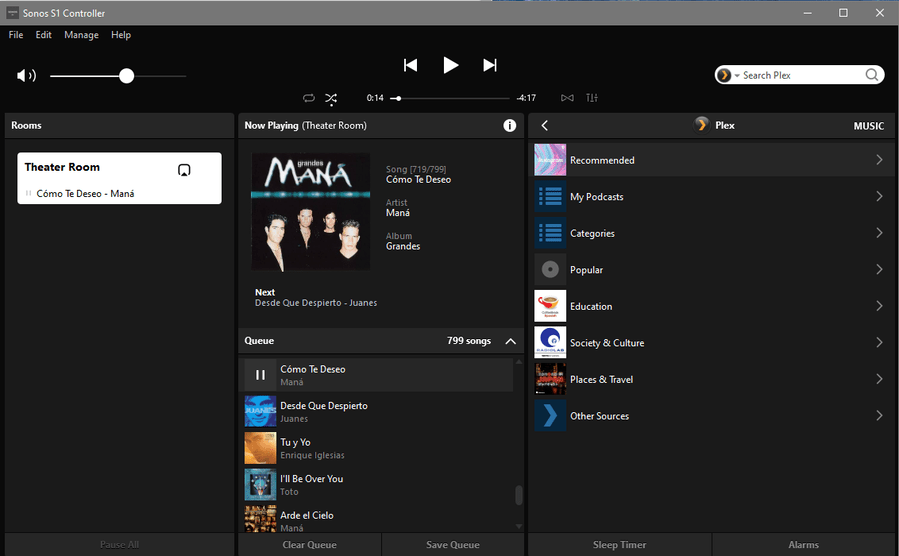
Task: Expand Popular with its chevron
Action: click(879, 269)
